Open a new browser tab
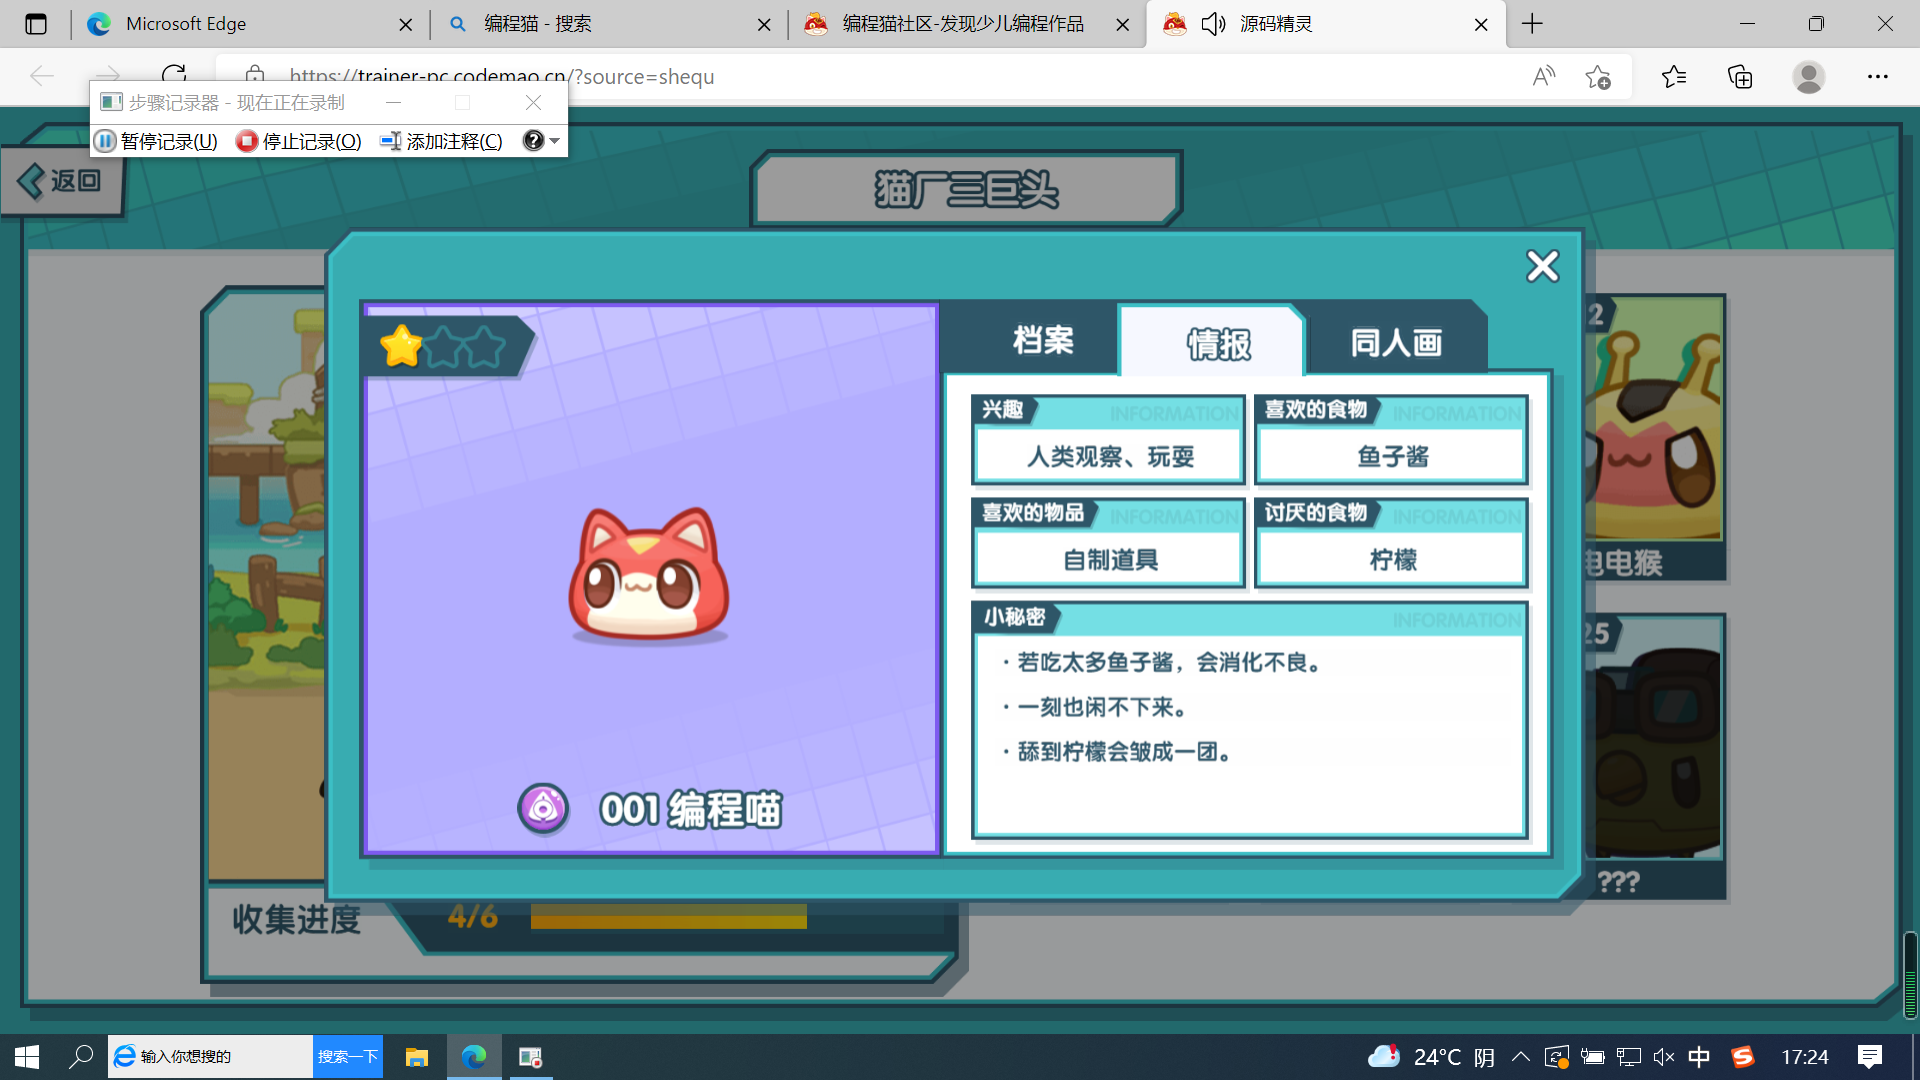This screenshot has height=1080, width=1920. (x=1532, y=24)
